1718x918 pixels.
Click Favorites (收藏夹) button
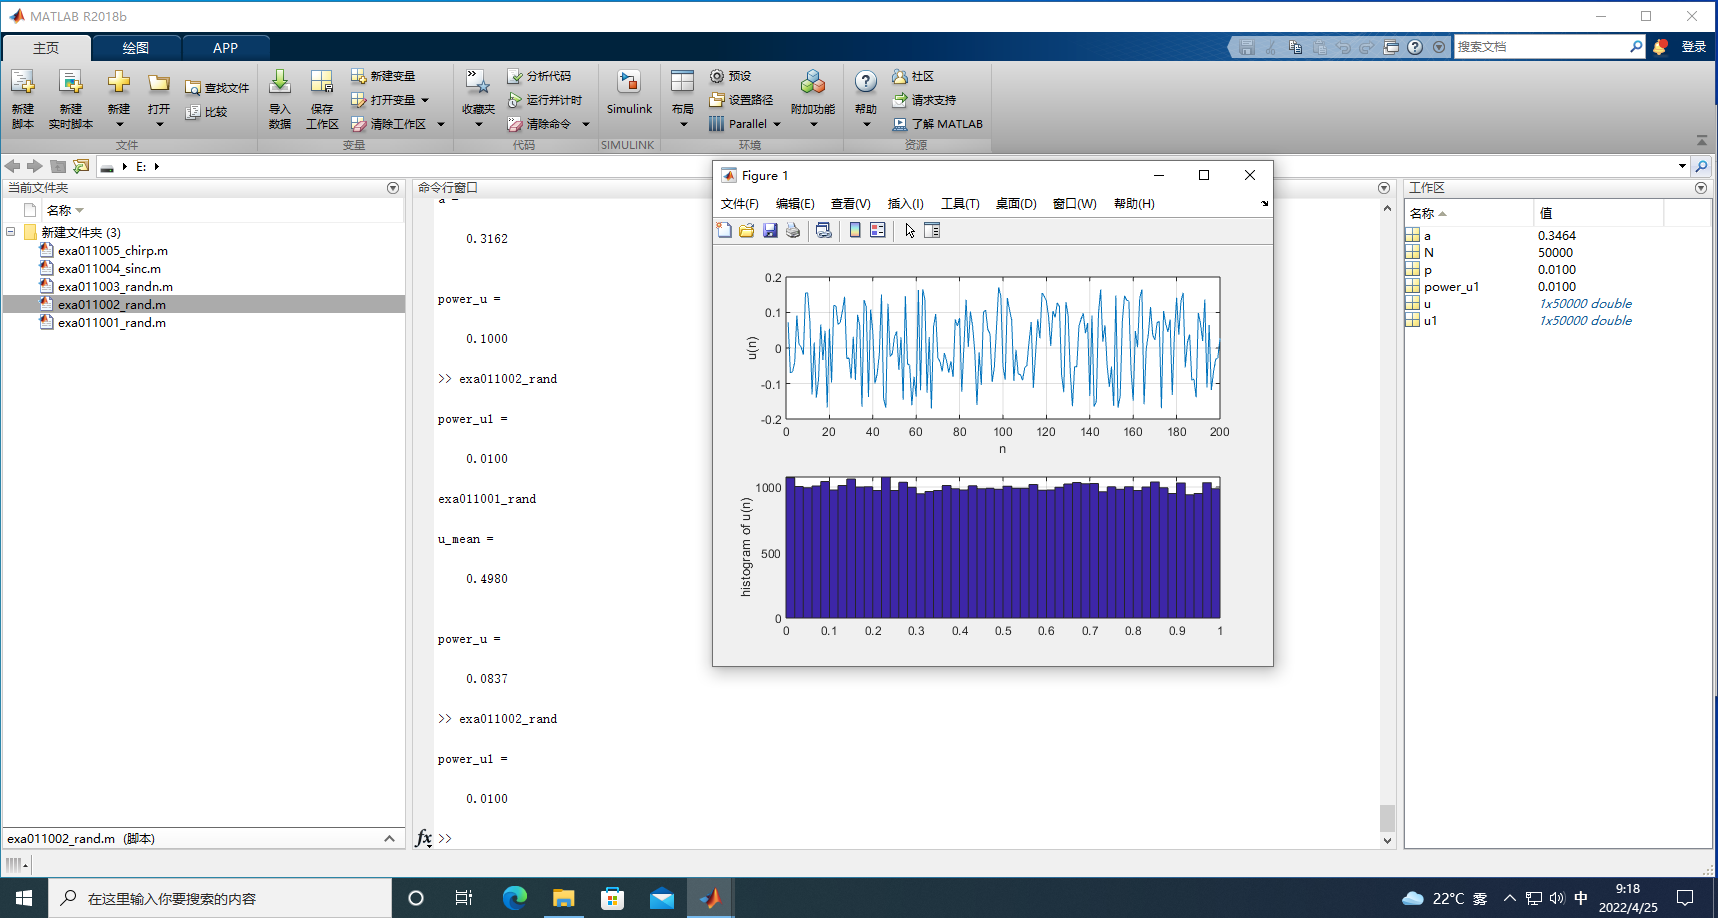[x=478, y=100]
